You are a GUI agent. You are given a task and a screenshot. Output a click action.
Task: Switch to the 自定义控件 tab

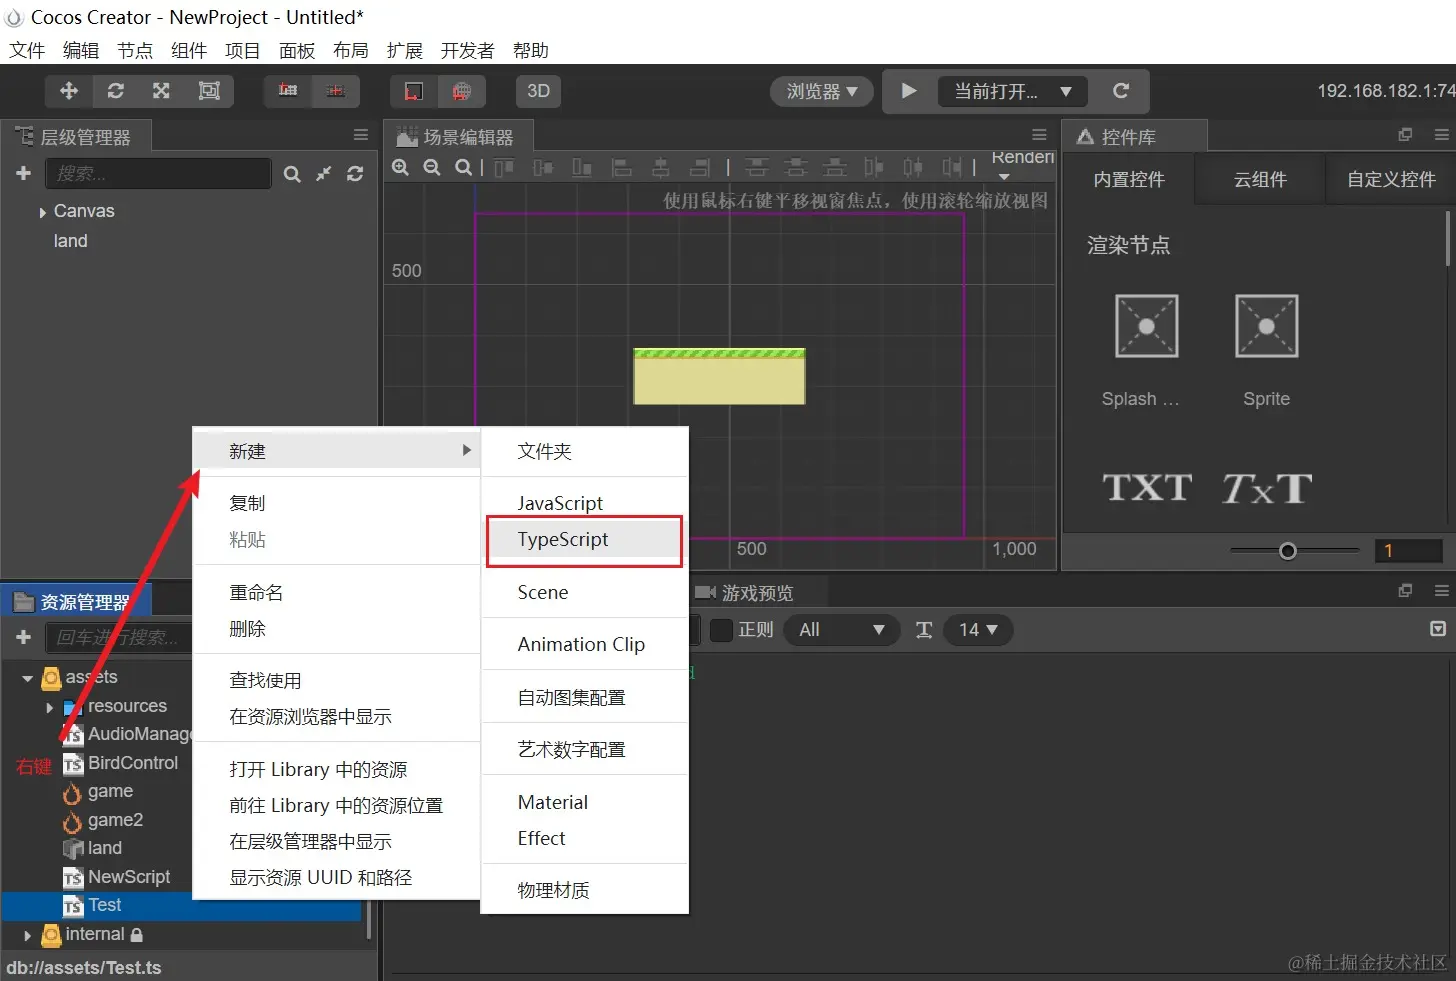click(x=1391, y=180)
